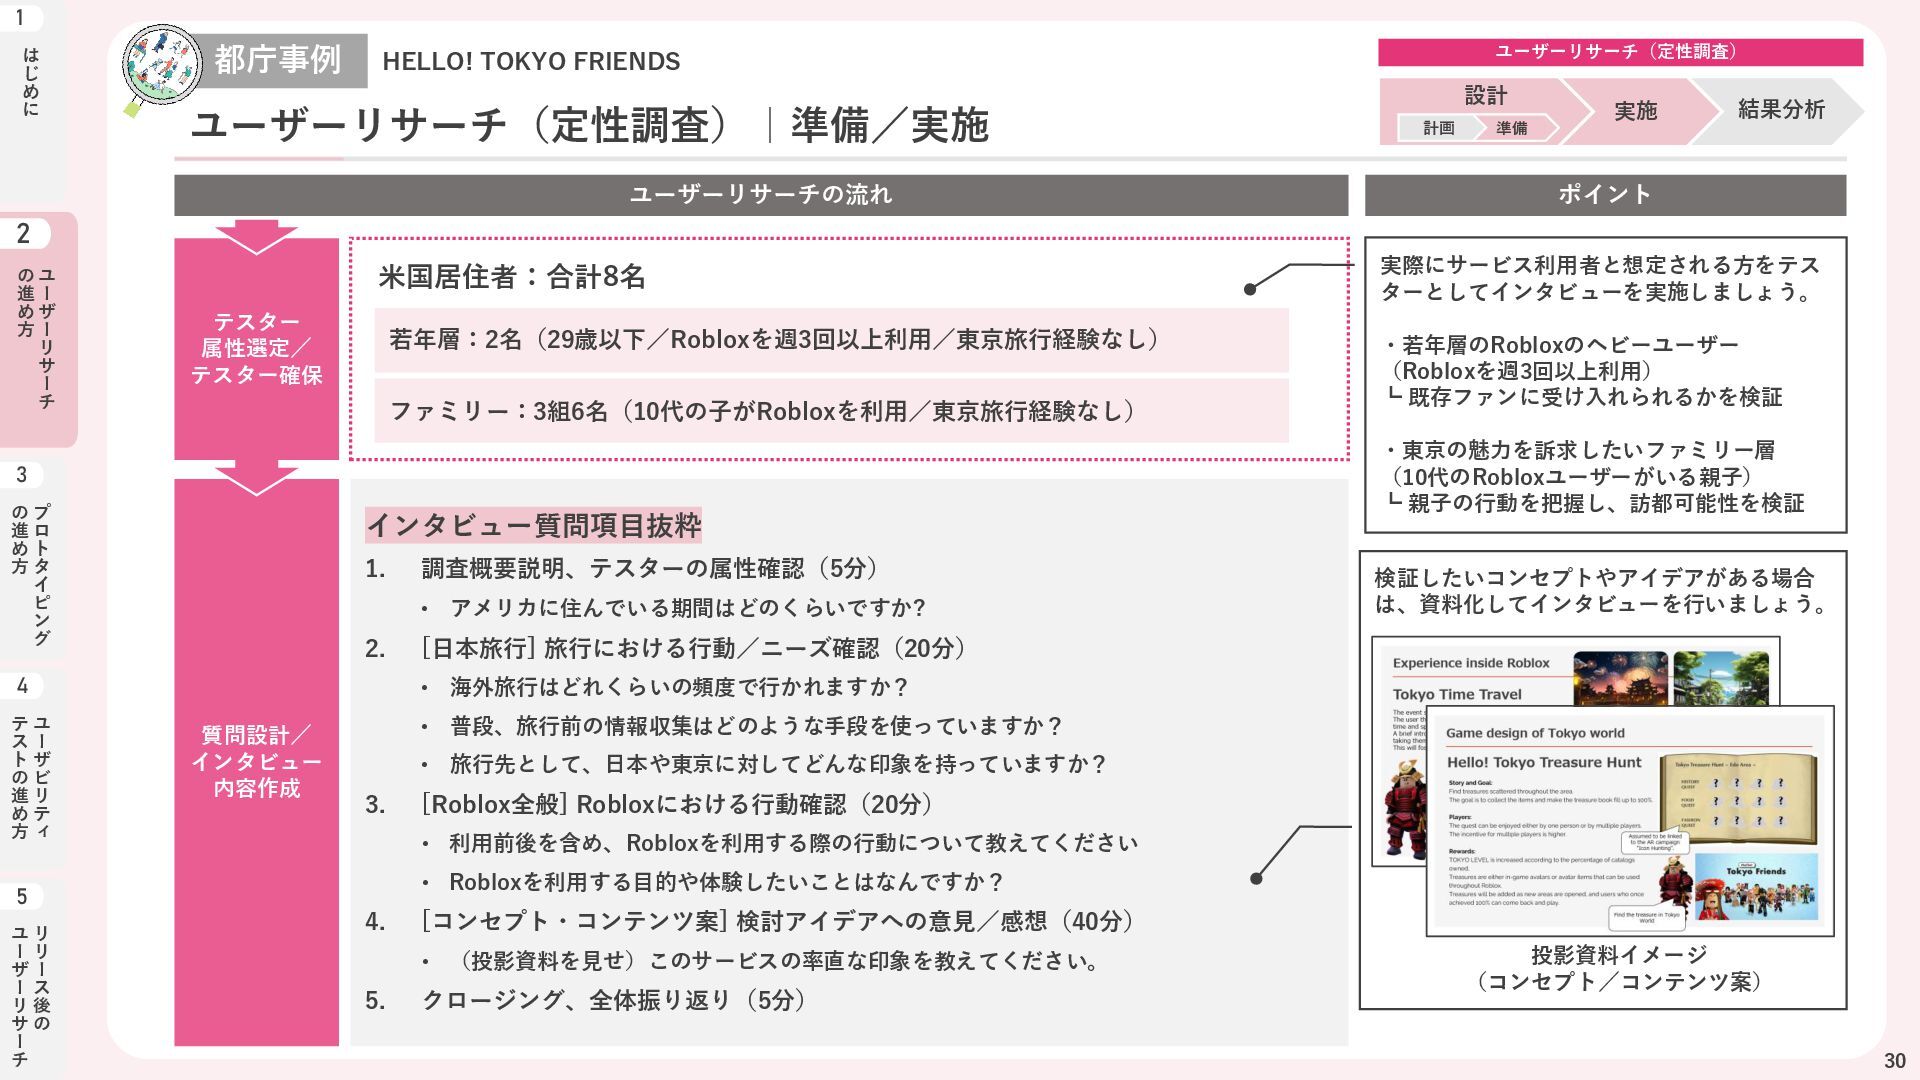The height and width of the screenshot is (1080, 1920).
Task: Click the 質問設計／インタビュー内容作成 step box
Action: 257,762
